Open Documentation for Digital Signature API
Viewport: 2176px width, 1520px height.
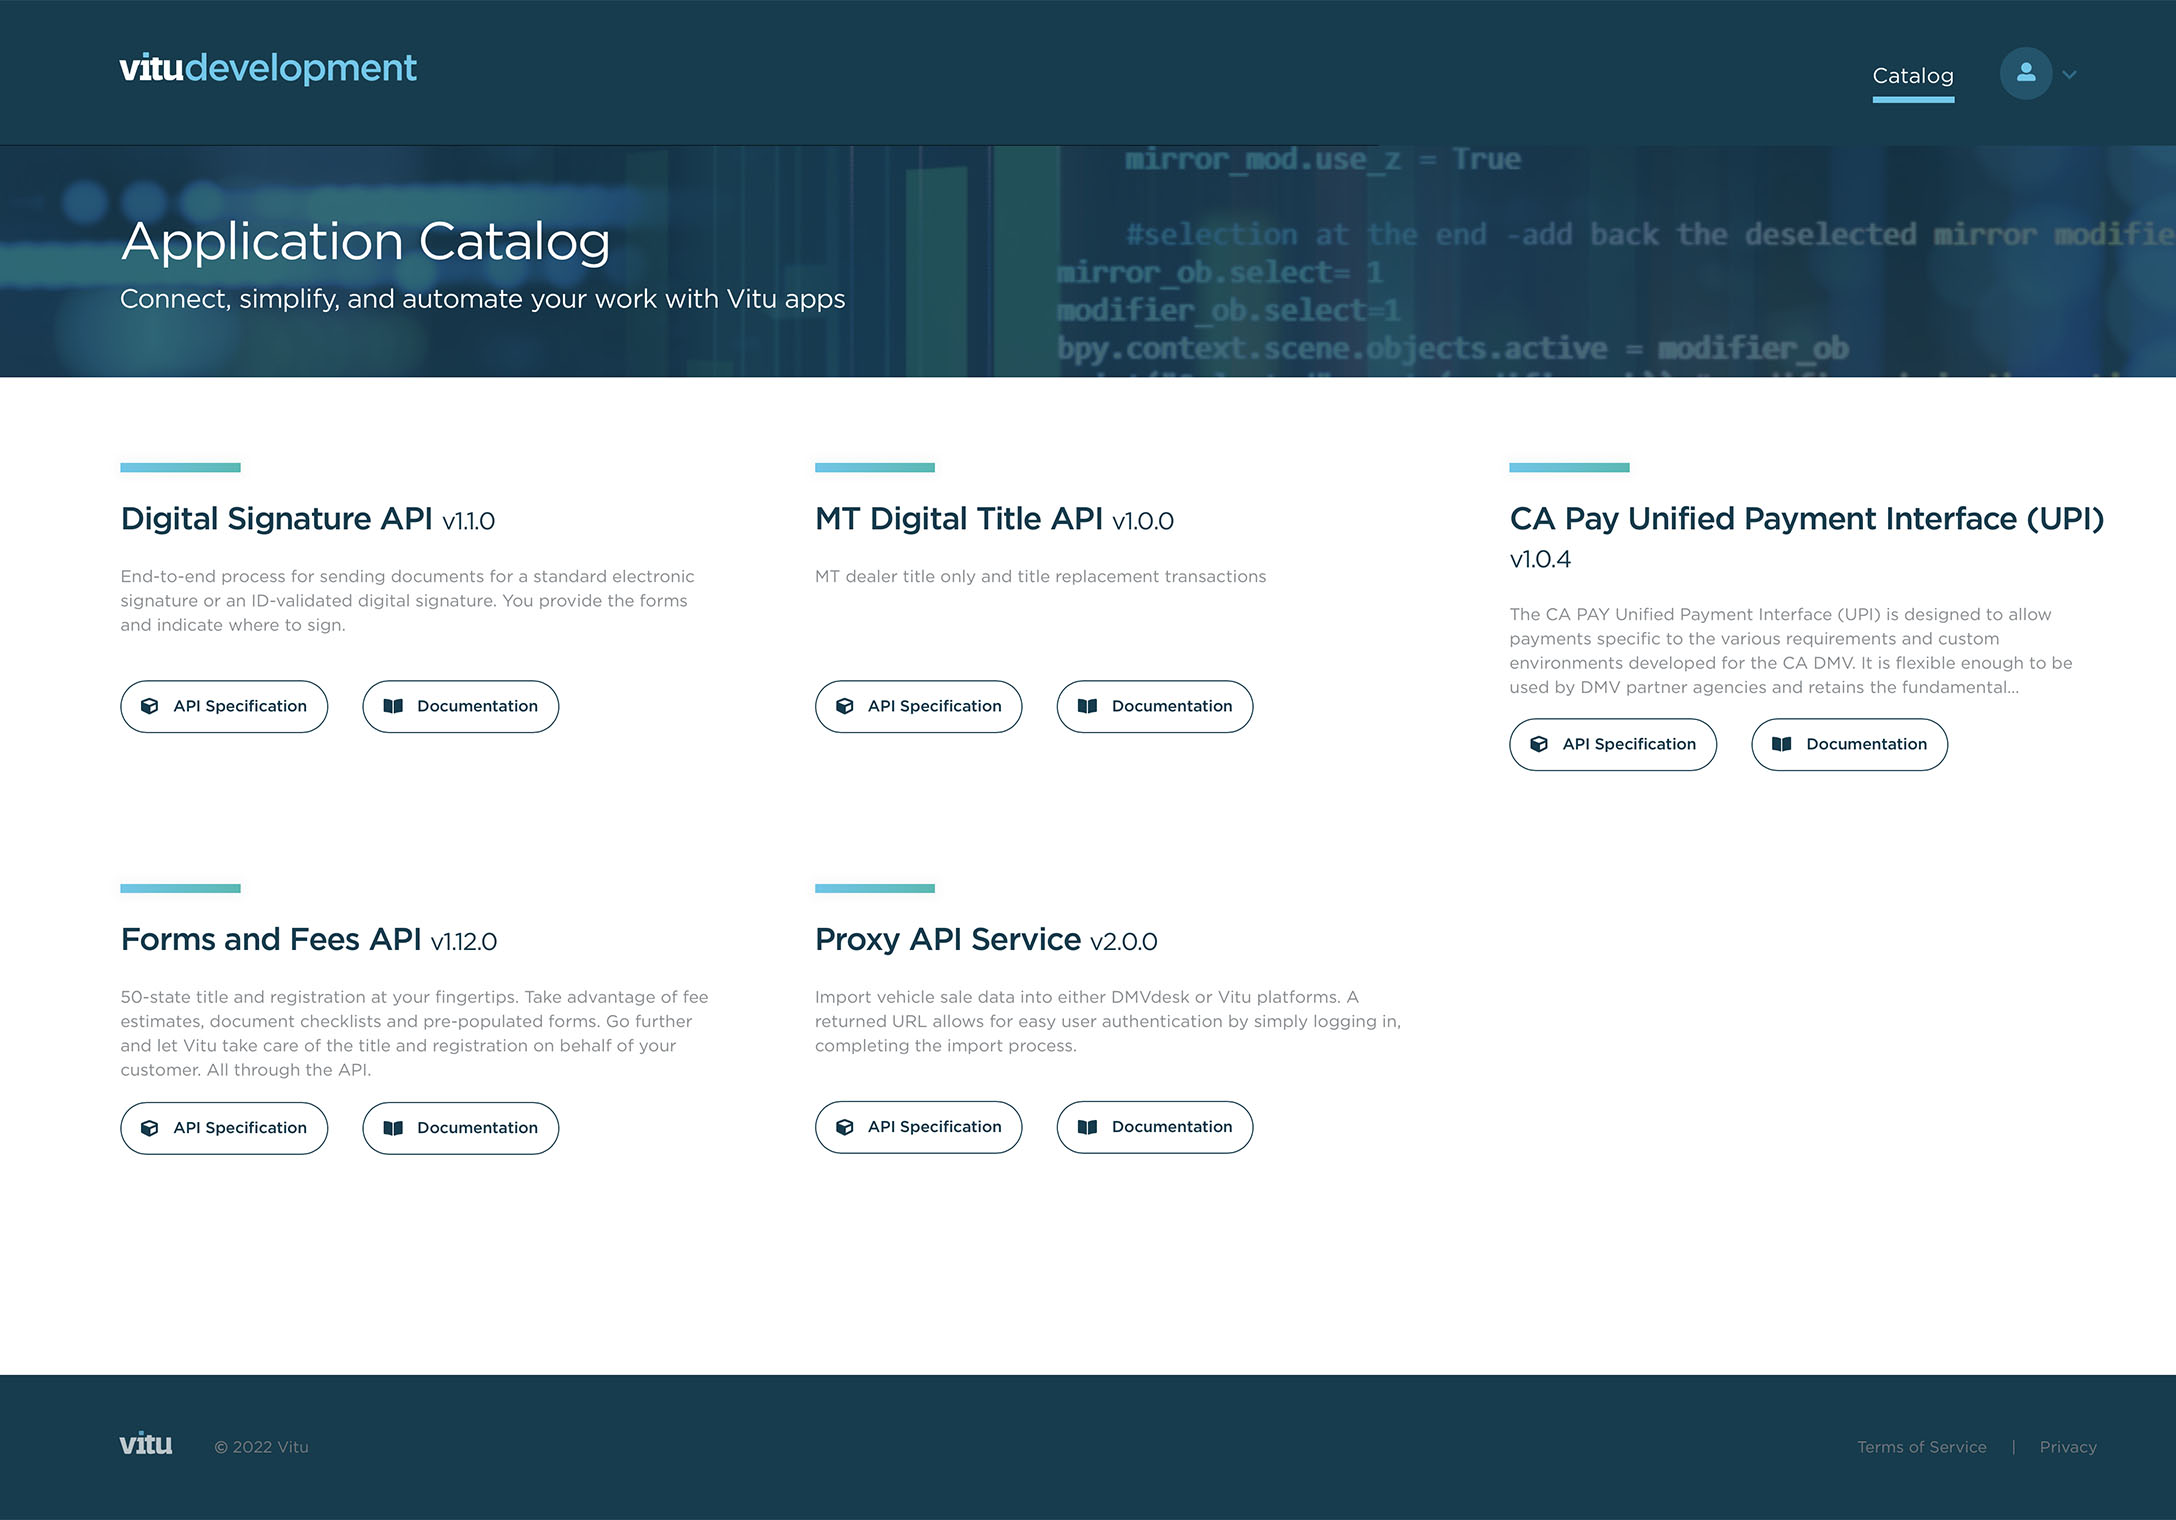(461, 706)
